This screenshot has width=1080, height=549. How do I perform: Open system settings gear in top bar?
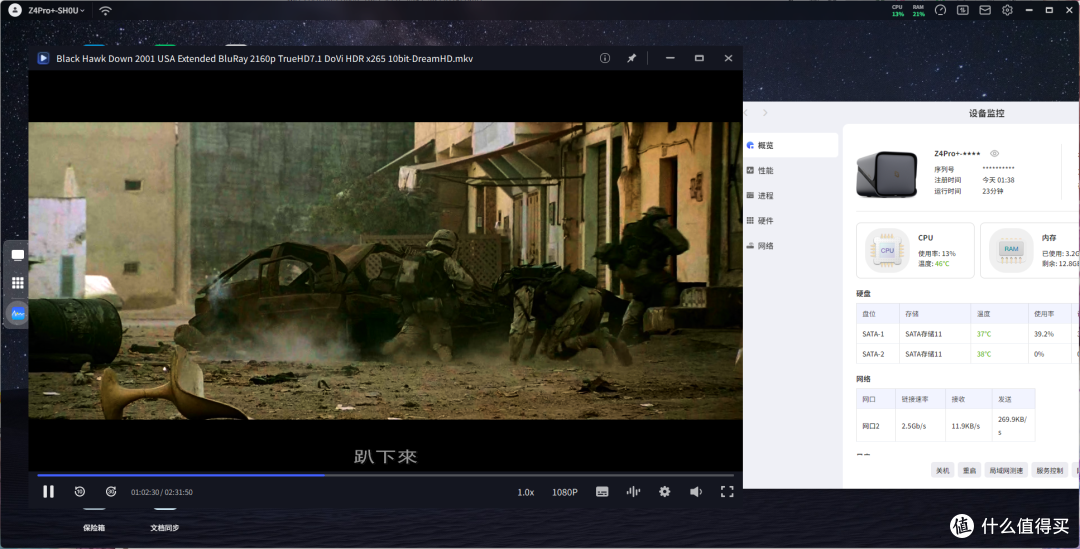(1008, 10)
